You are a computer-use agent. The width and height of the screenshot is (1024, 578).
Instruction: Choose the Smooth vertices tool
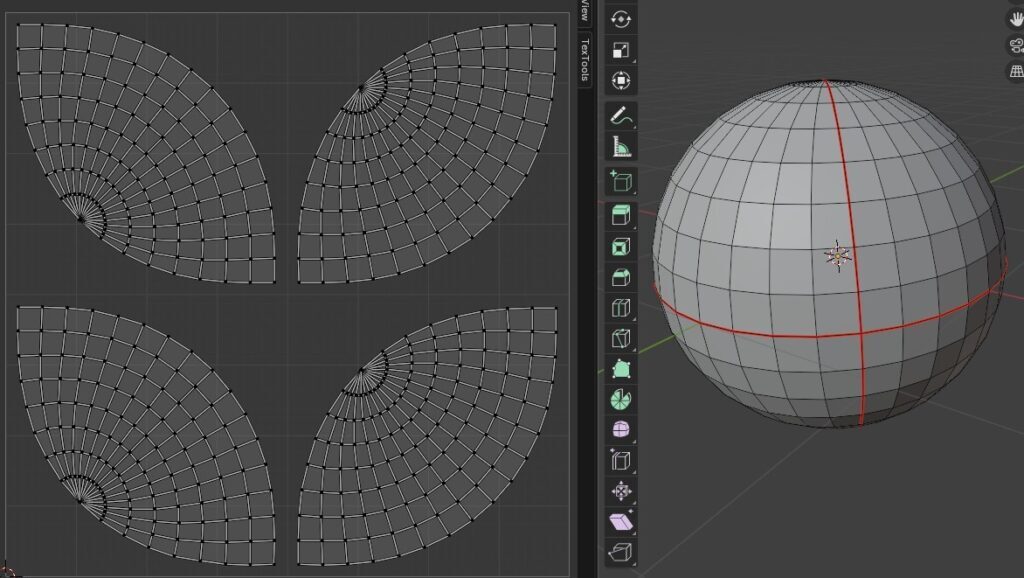click(x=620, y=430)
